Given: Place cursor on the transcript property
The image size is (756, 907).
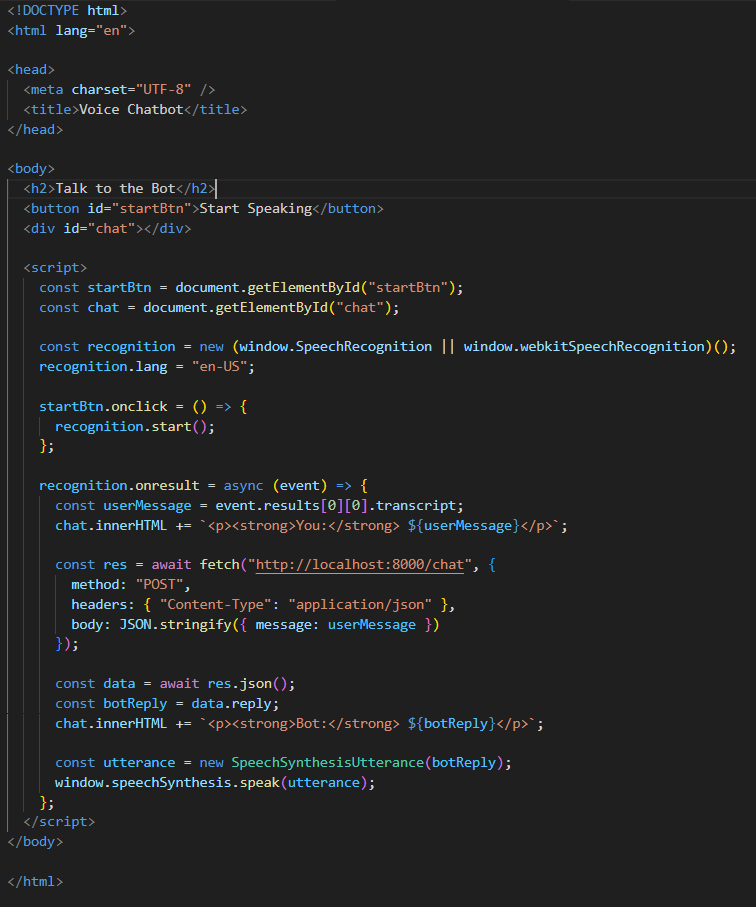Looking at the screenshot, I should click(x=423, y=505).
